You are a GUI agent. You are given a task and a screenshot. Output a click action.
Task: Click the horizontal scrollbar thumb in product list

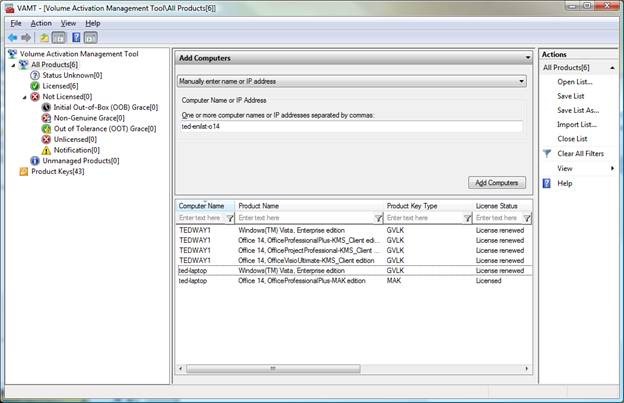point(273,369)
